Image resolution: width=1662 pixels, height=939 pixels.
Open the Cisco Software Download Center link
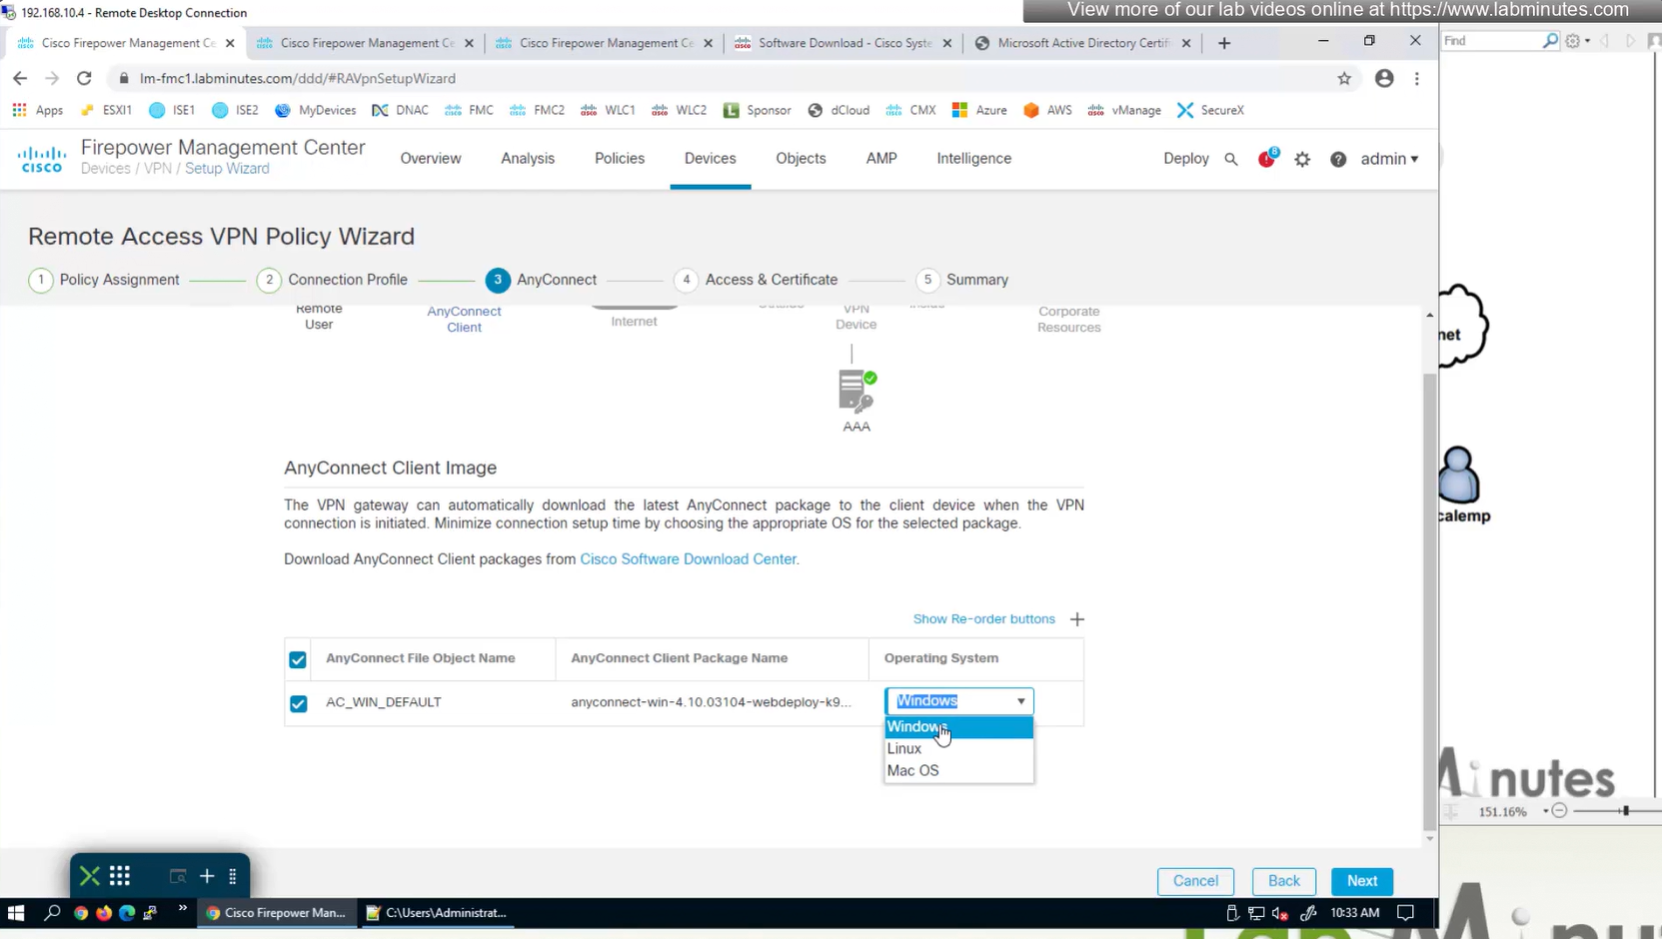pyautogui.click(x=688, y=559)
